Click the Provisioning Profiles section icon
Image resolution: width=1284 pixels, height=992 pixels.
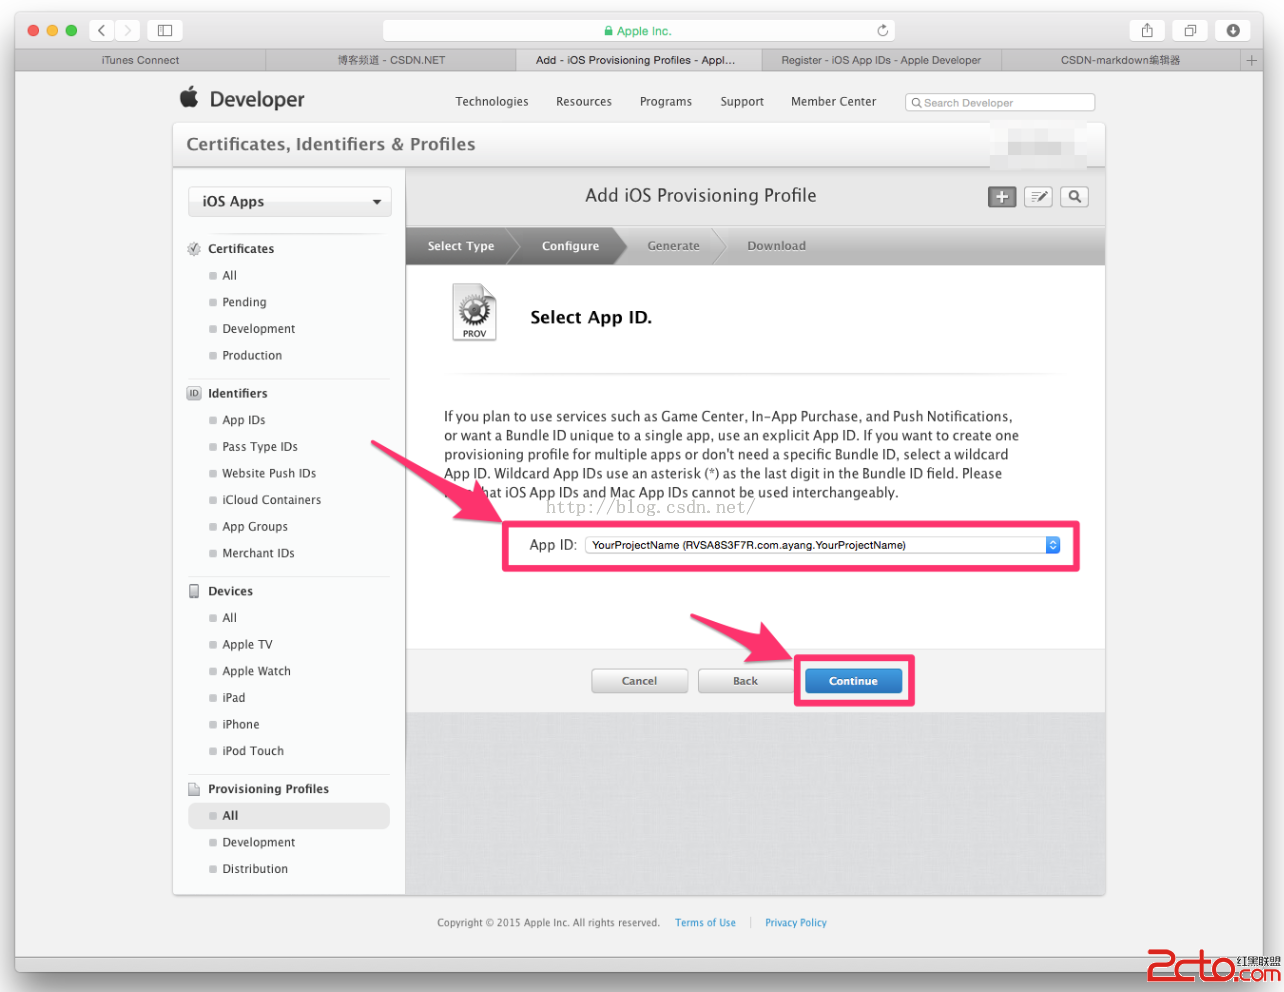pyautogui.click(x=194, y=789)
